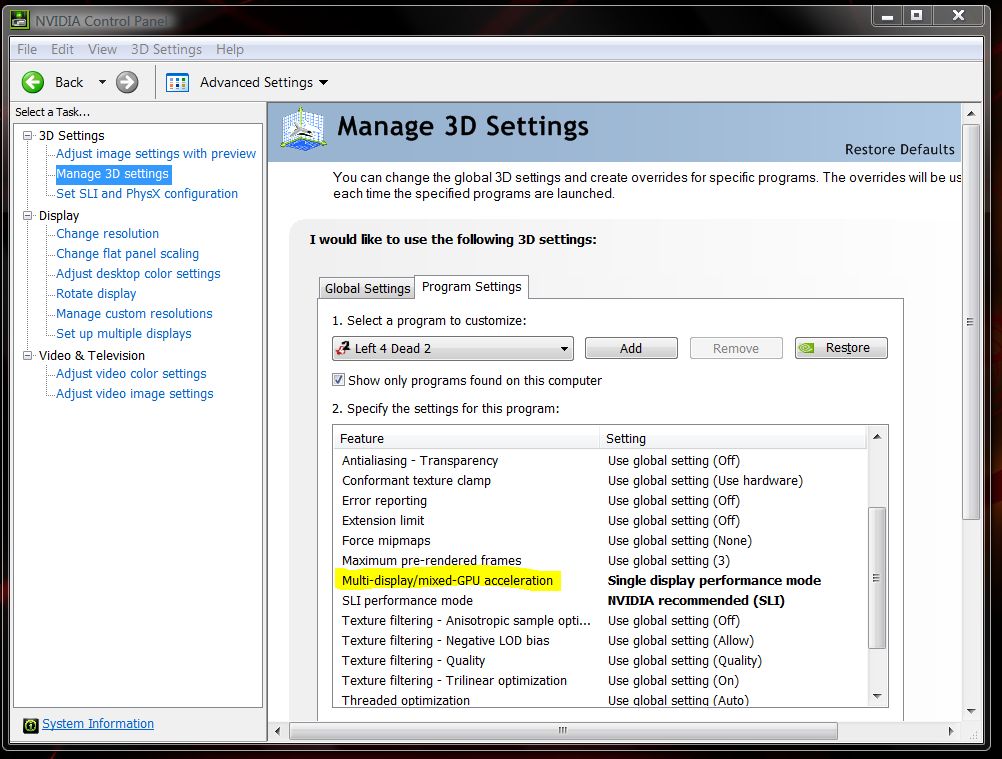Click the Manage 3D Settings header icon
1002x759 pixels.
(303, 129)
